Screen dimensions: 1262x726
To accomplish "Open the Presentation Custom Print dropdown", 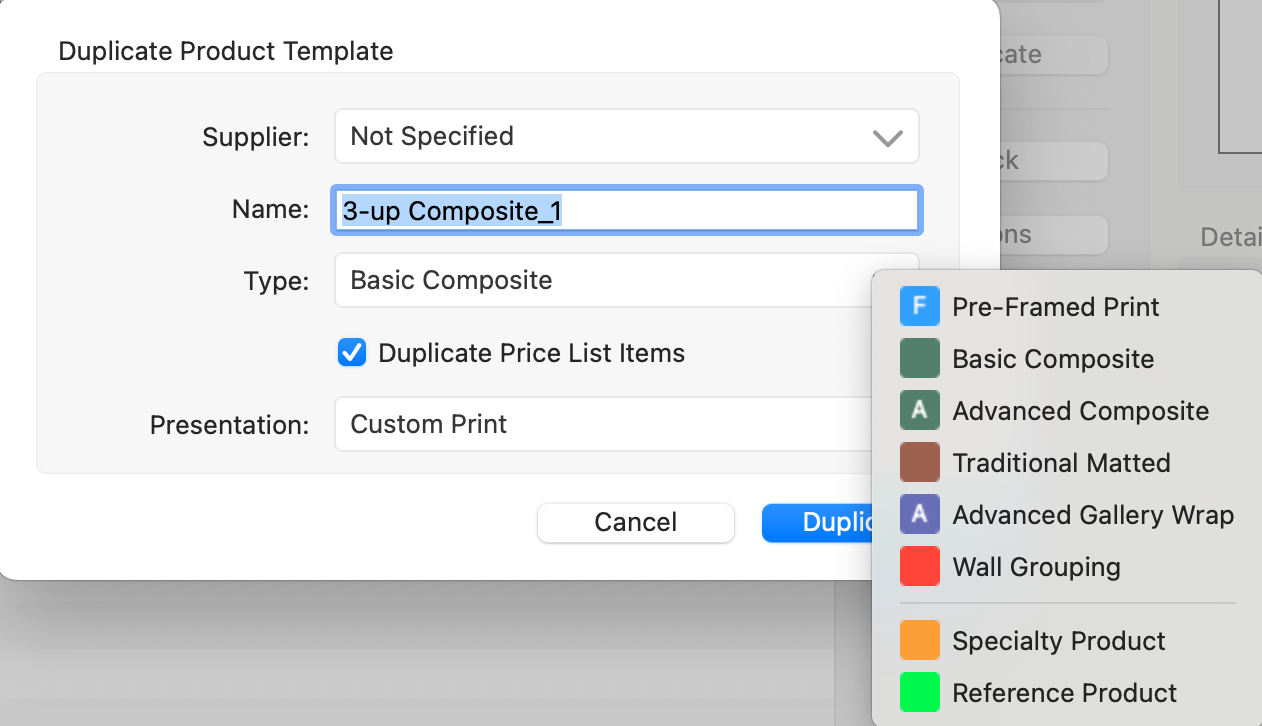I will tap(600, 424).
